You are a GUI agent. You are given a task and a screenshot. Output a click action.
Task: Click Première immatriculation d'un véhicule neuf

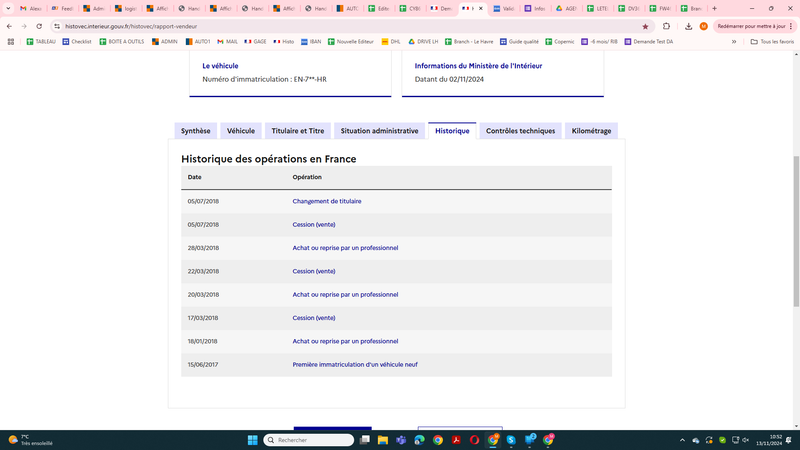coord(355,364)
